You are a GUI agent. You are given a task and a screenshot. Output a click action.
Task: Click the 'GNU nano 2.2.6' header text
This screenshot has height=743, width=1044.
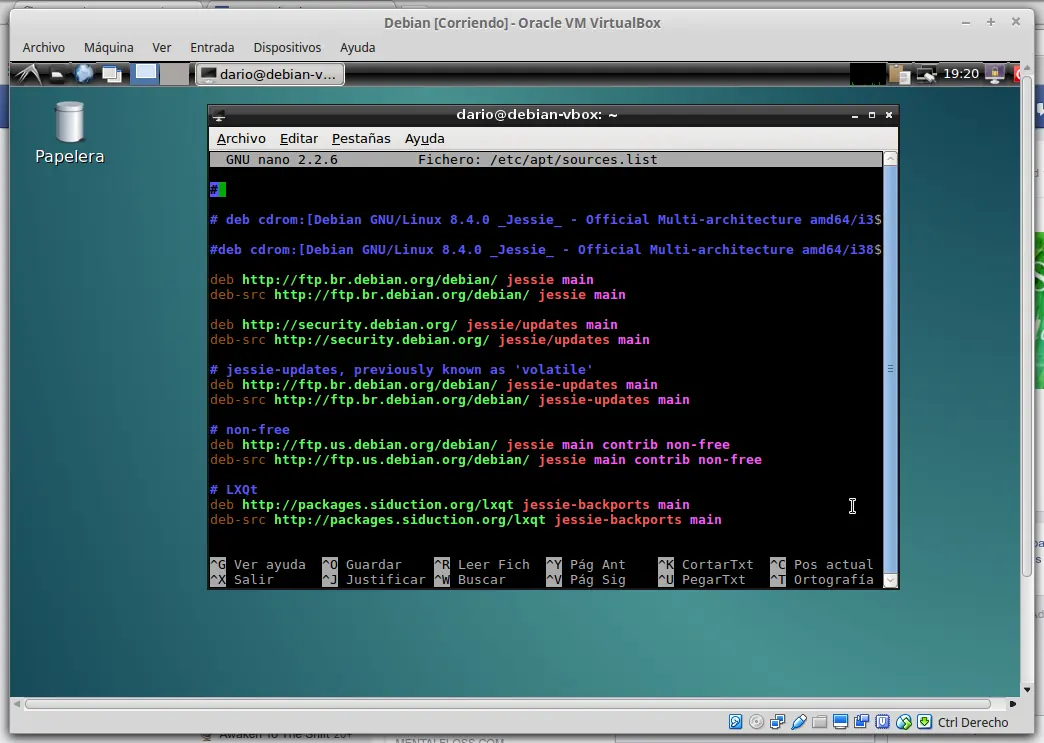pos(282,160)
